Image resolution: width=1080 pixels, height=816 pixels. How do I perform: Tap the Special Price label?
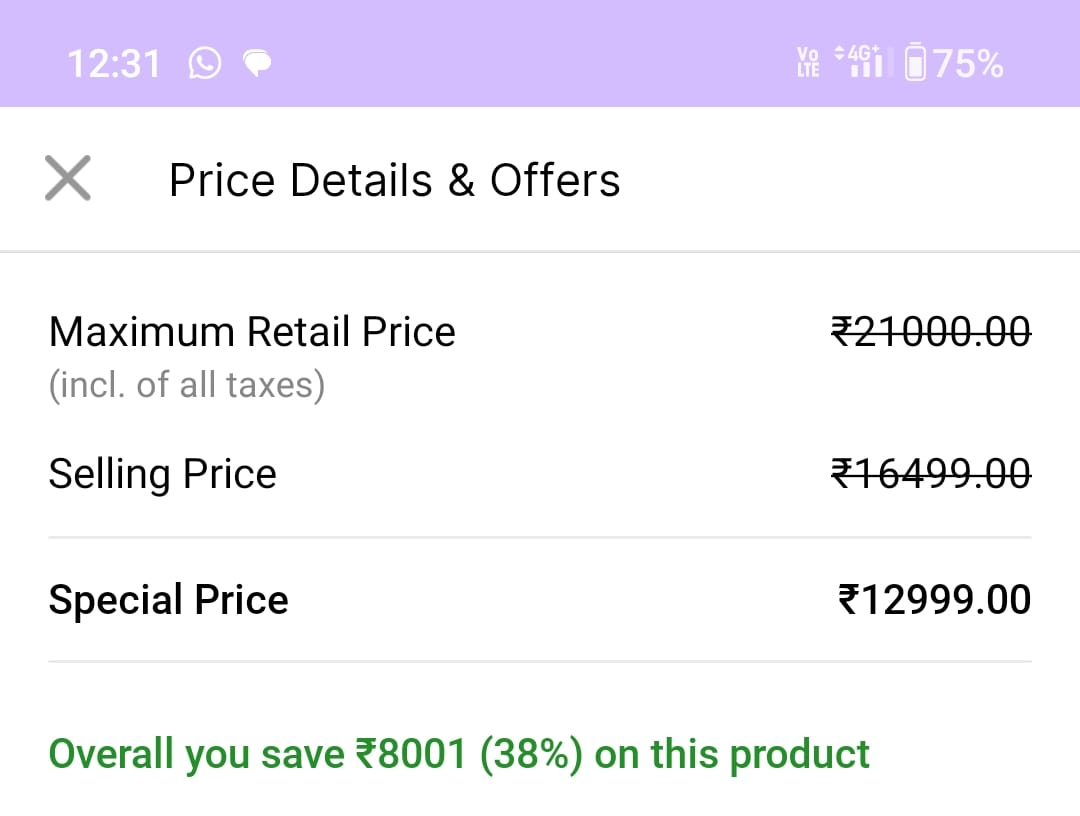coord(168,600)
